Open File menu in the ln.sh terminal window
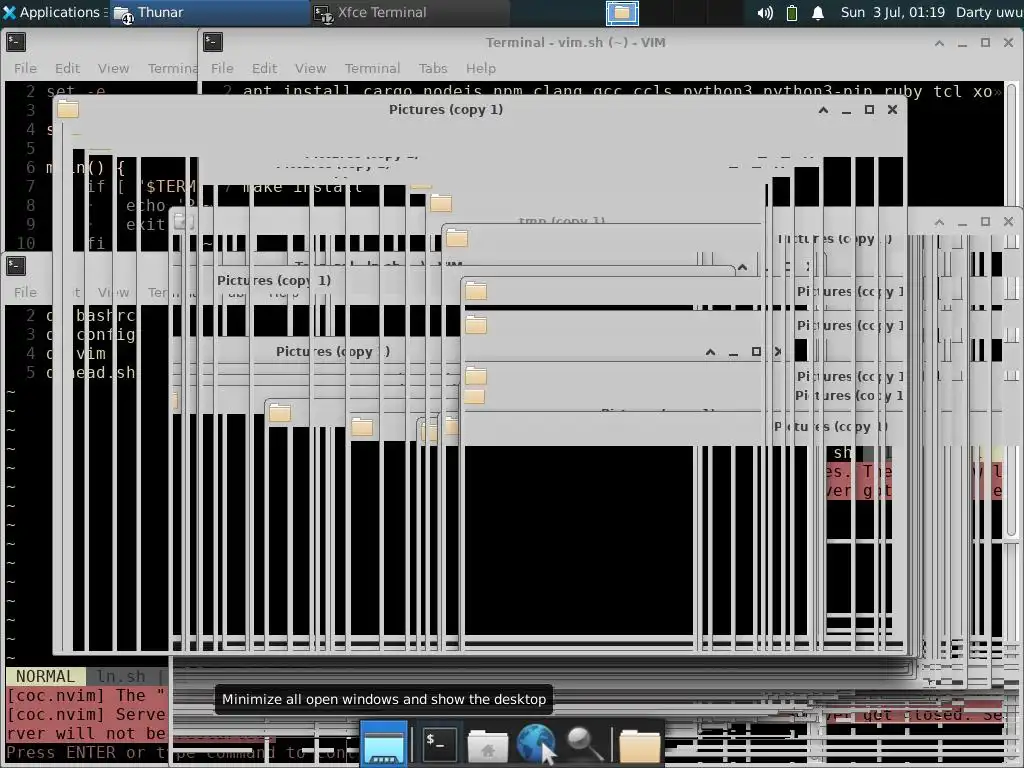 [x=25, y=292]
